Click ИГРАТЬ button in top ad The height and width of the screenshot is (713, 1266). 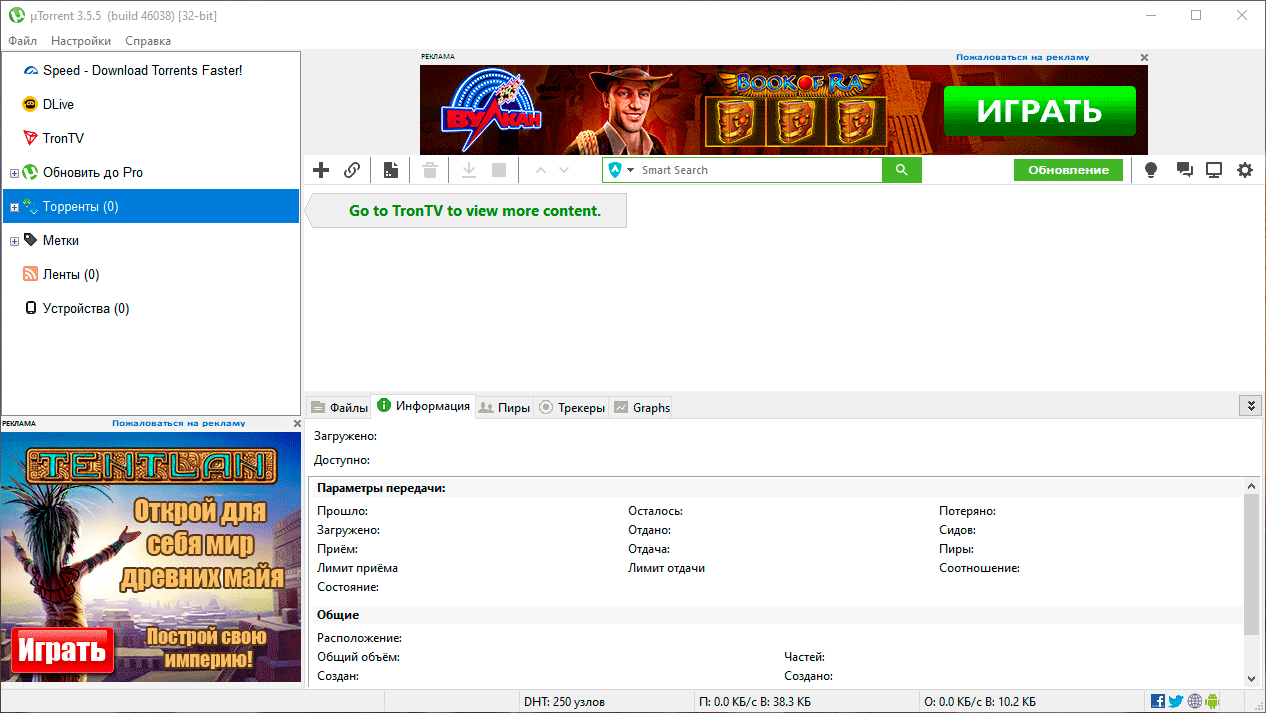tap(1040, 111)
